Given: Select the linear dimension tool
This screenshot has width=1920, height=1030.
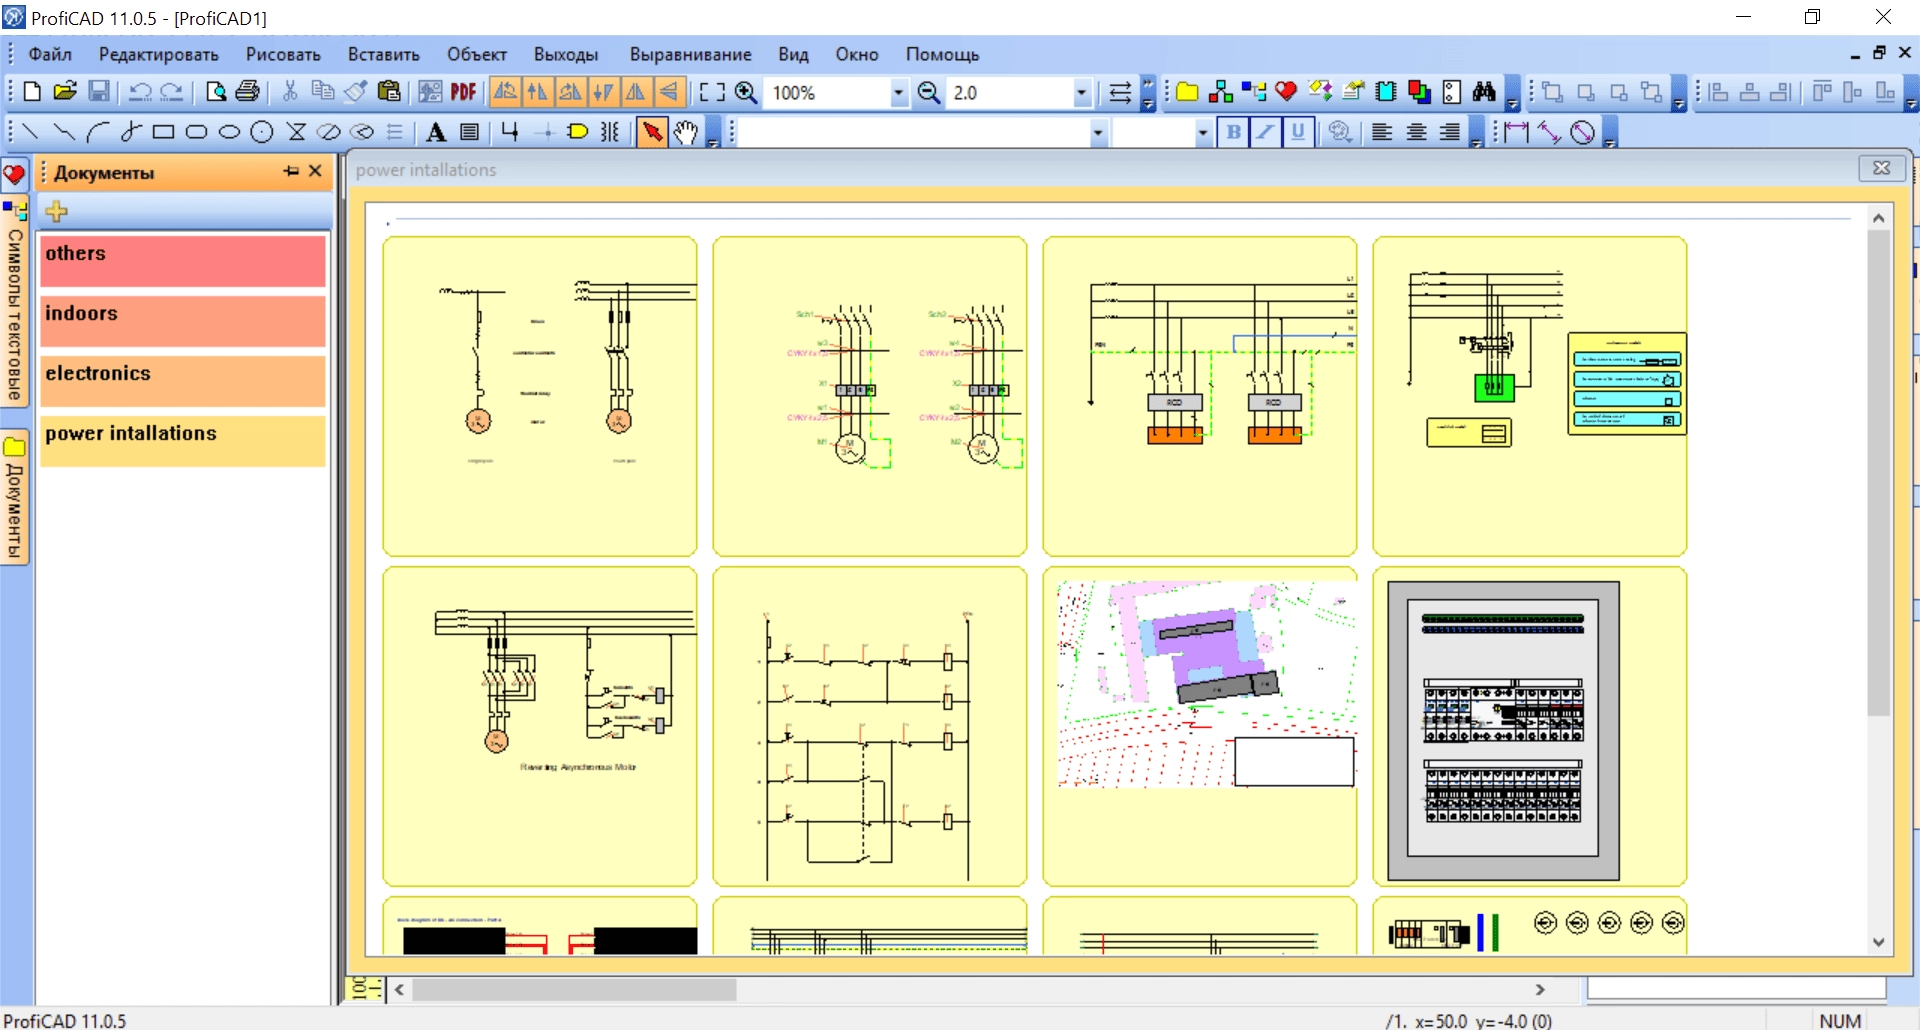Looking at the screenshot, I should click(x=1516, y=132).
